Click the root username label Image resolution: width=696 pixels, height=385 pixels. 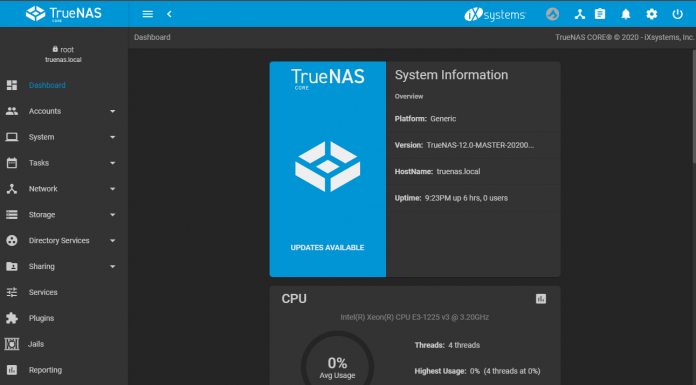(x=67, y=50)
